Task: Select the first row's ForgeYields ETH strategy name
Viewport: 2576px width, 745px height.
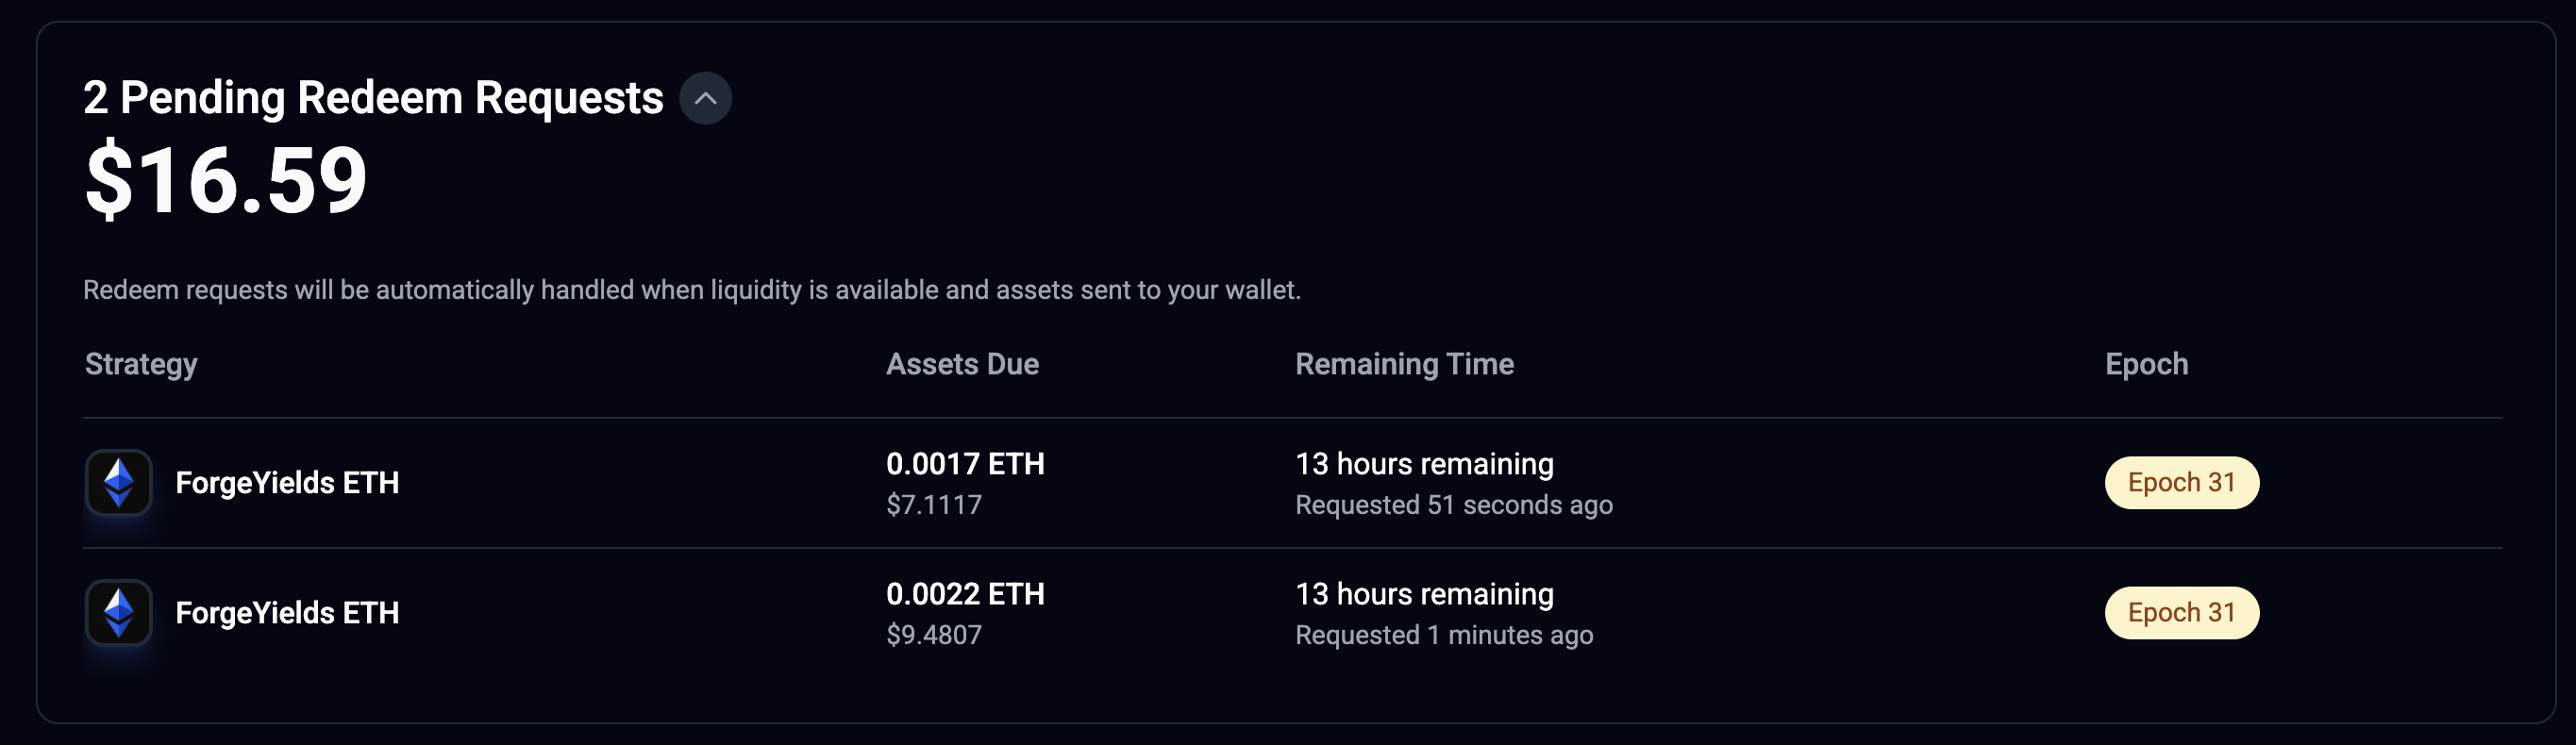Action: pyautogui.click(x=287, y=483)
